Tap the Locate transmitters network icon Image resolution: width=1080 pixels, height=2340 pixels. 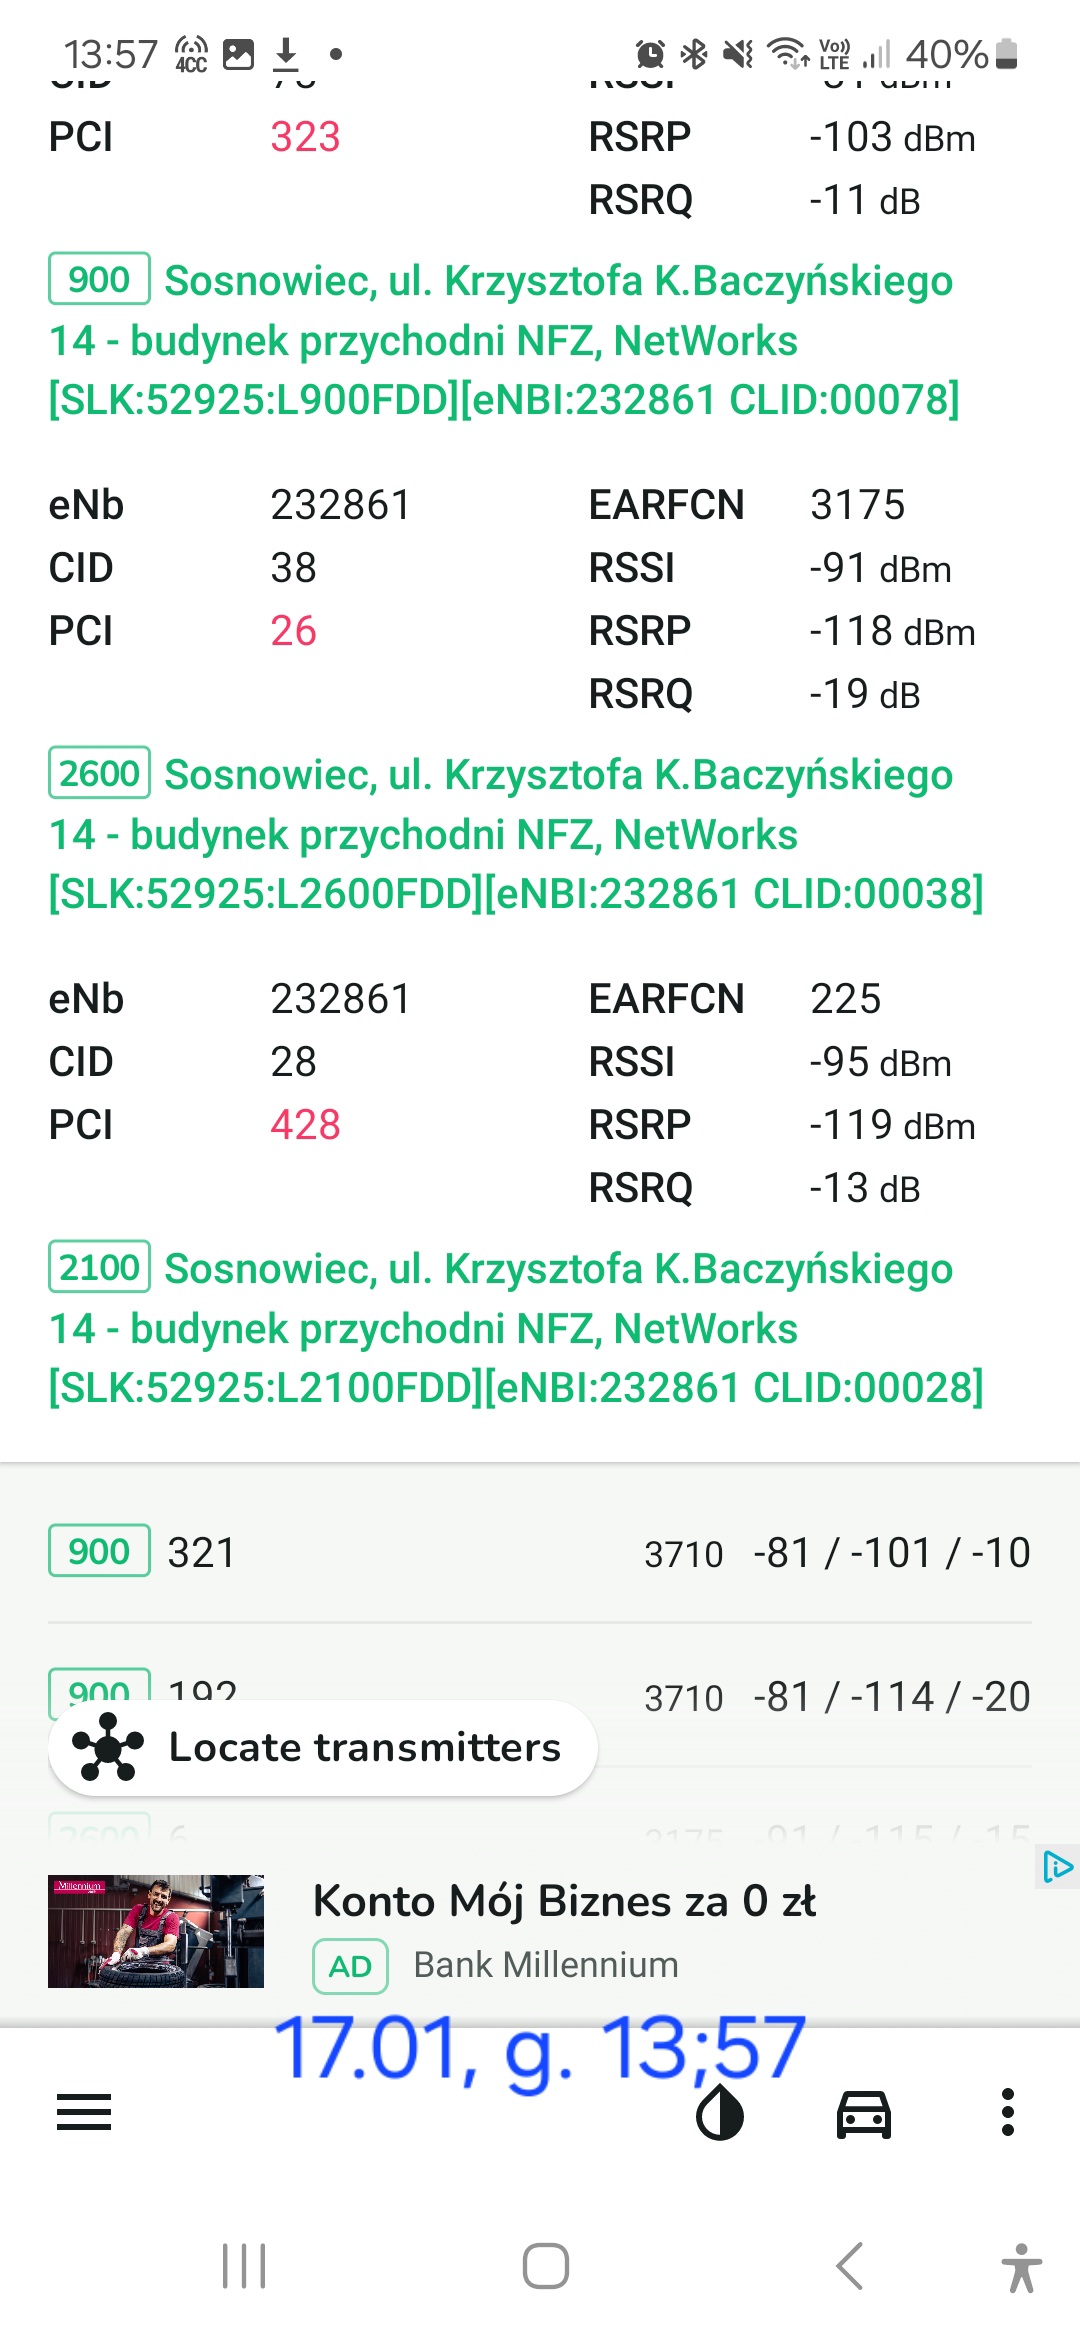[x=108, y=1747]
